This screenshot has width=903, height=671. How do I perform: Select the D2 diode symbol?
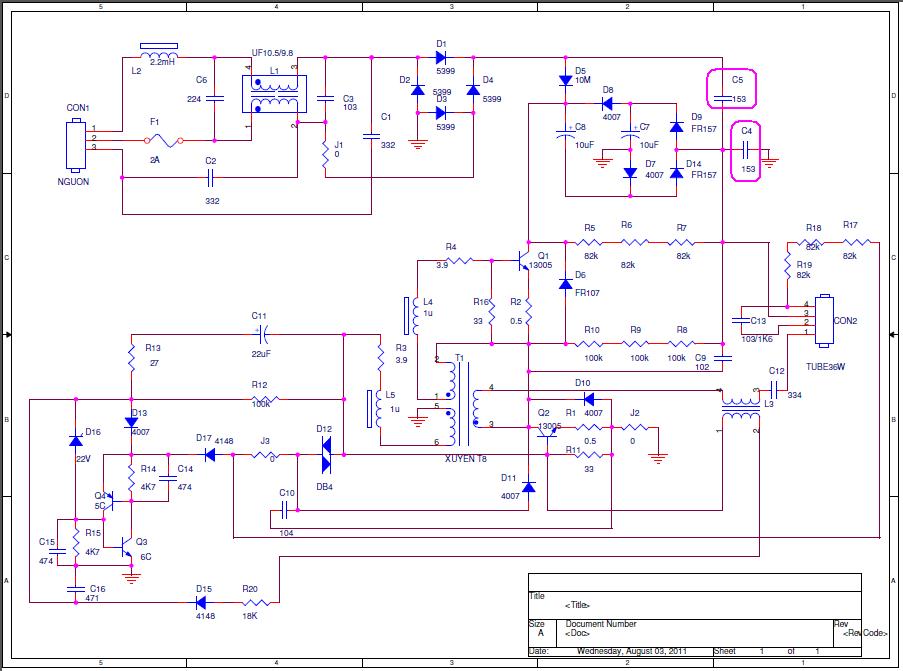[418, 89]
